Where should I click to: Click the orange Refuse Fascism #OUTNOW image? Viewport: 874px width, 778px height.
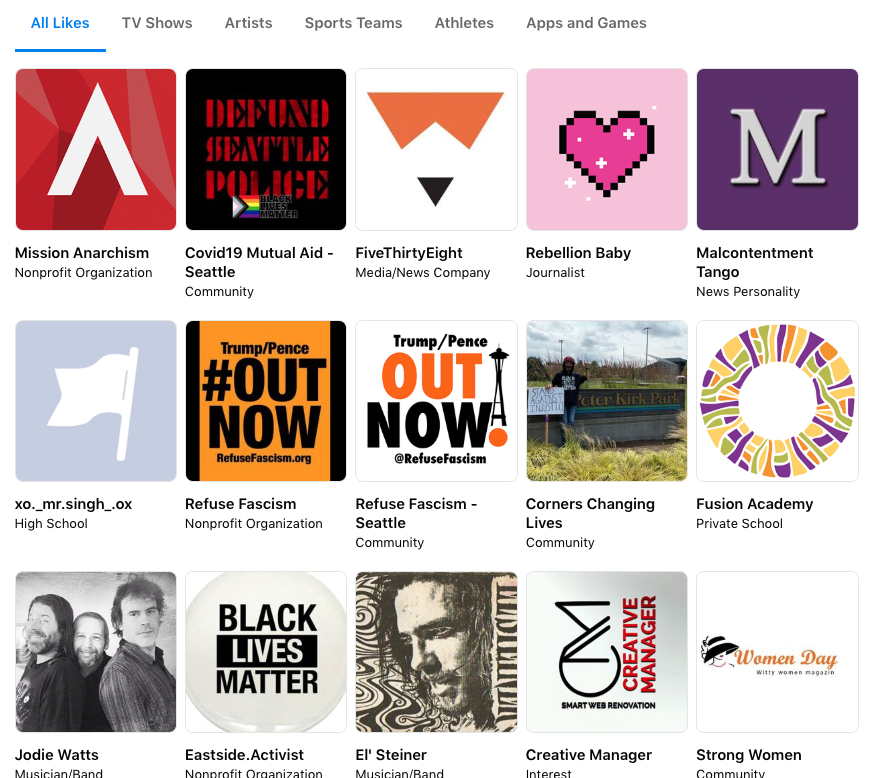[266, 401]
